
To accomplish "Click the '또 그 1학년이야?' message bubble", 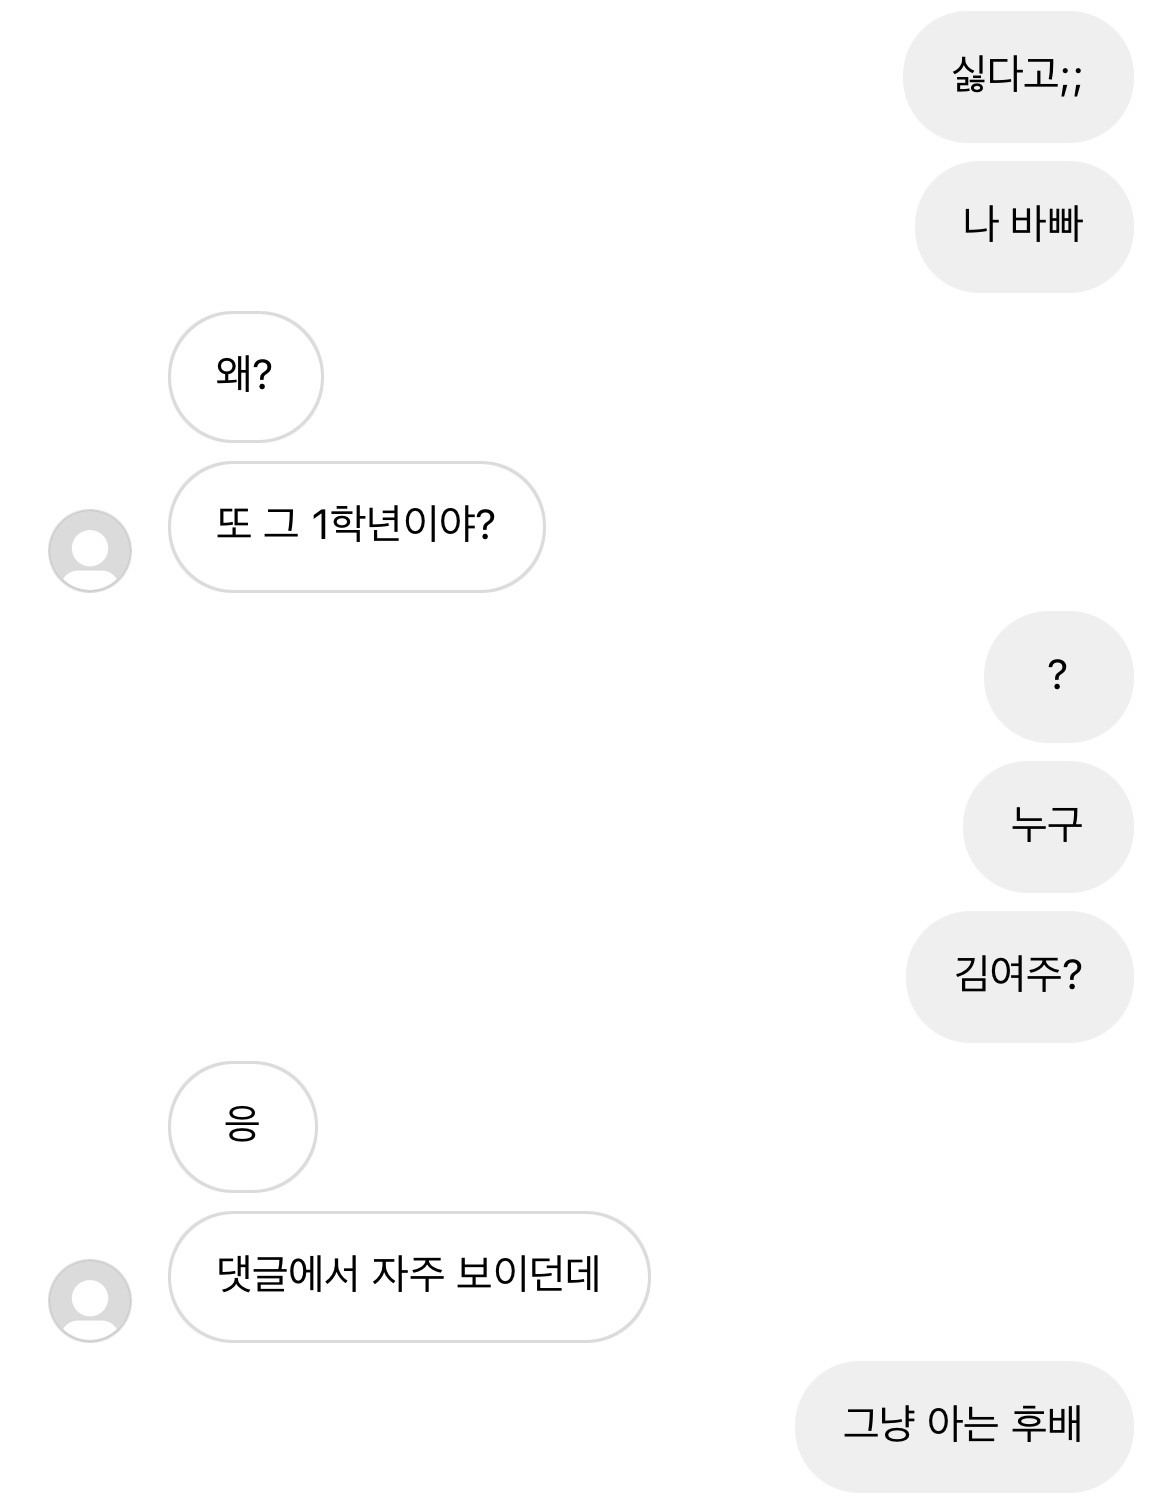I will (356, 527).
